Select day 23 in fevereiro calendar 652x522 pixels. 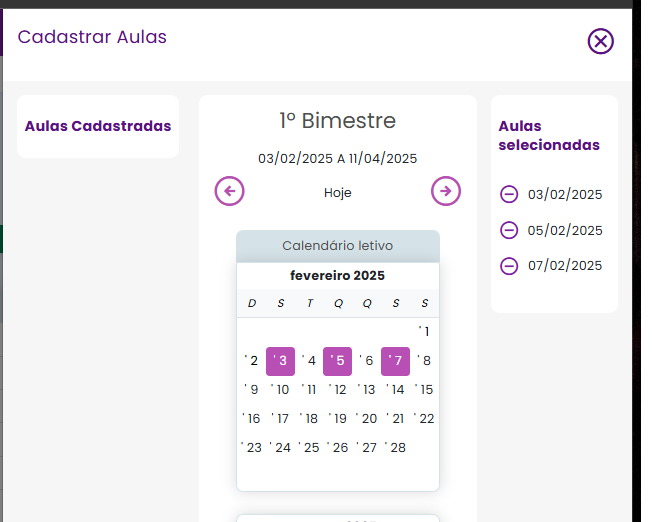(251, 448)
